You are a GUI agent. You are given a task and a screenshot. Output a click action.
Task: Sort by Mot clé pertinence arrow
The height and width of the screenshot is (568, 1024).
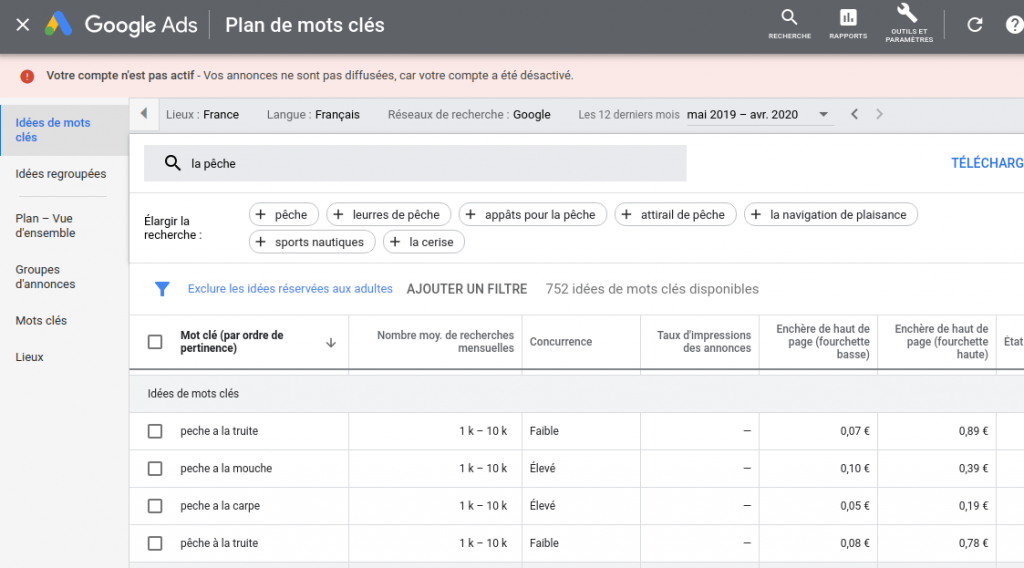pyautogui.click(x=331, y=342)
